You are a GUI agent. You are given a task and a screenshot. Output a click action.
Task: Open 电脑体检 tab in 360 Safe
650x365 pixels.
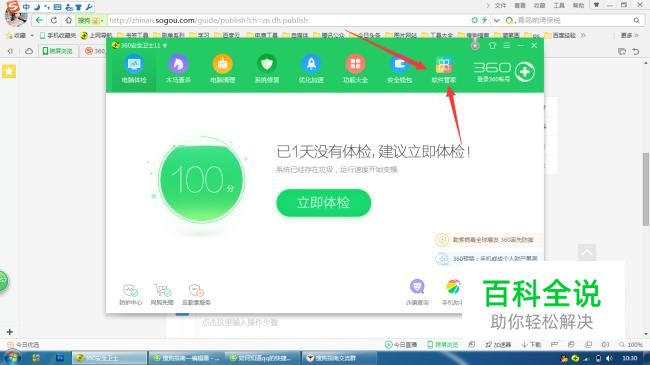tap(134, 69)
